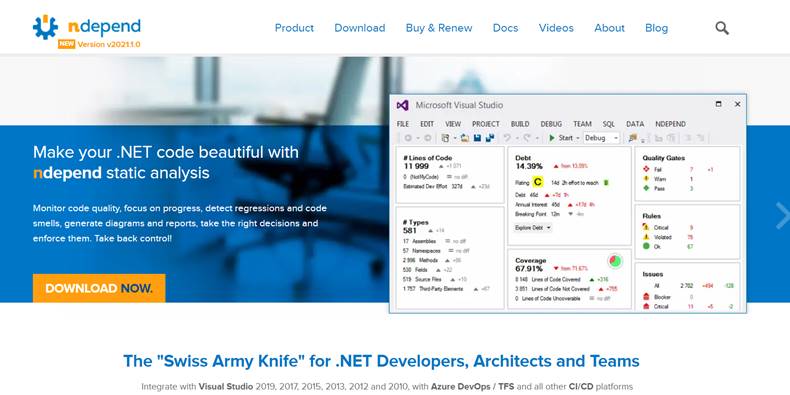Go to next carousel slide arrow
Screen dimensions: 790x395
(782, 216)
